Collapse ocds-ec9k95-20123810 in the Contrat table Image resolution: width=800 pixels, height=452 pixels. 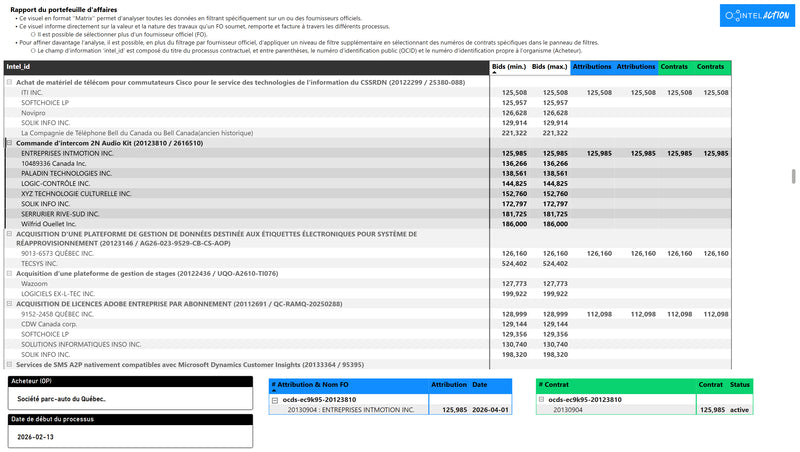tap(542, 400)
